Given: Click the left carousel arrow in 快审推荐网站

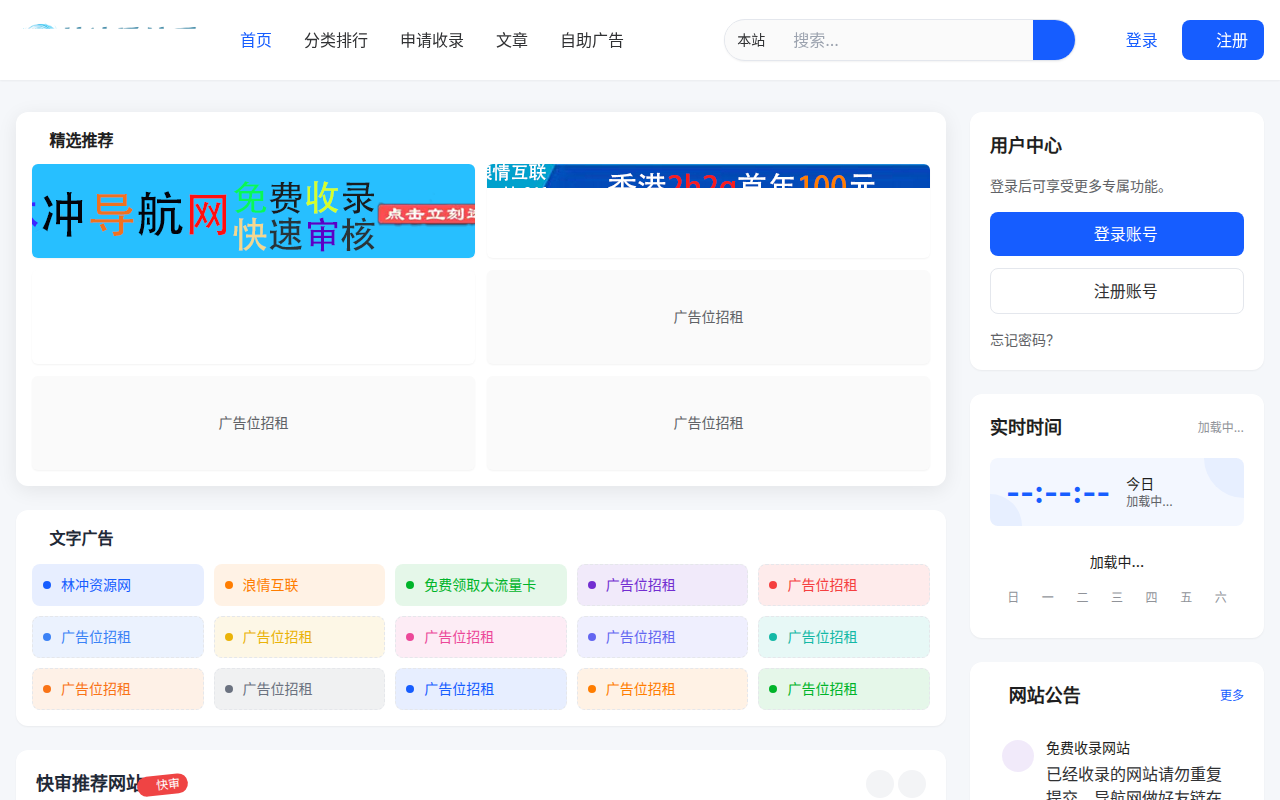Looking at the screenshot, I should click(879, 784).
